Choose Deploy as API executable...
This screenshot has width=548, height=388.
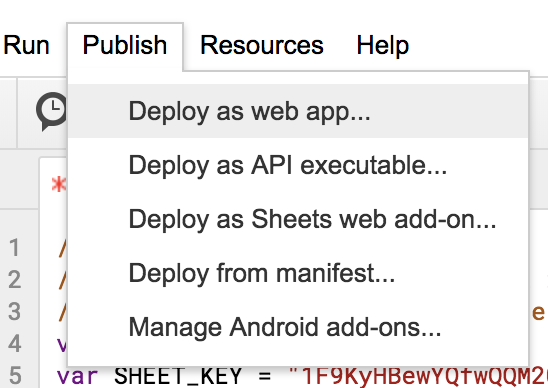[x=298, y=165]
